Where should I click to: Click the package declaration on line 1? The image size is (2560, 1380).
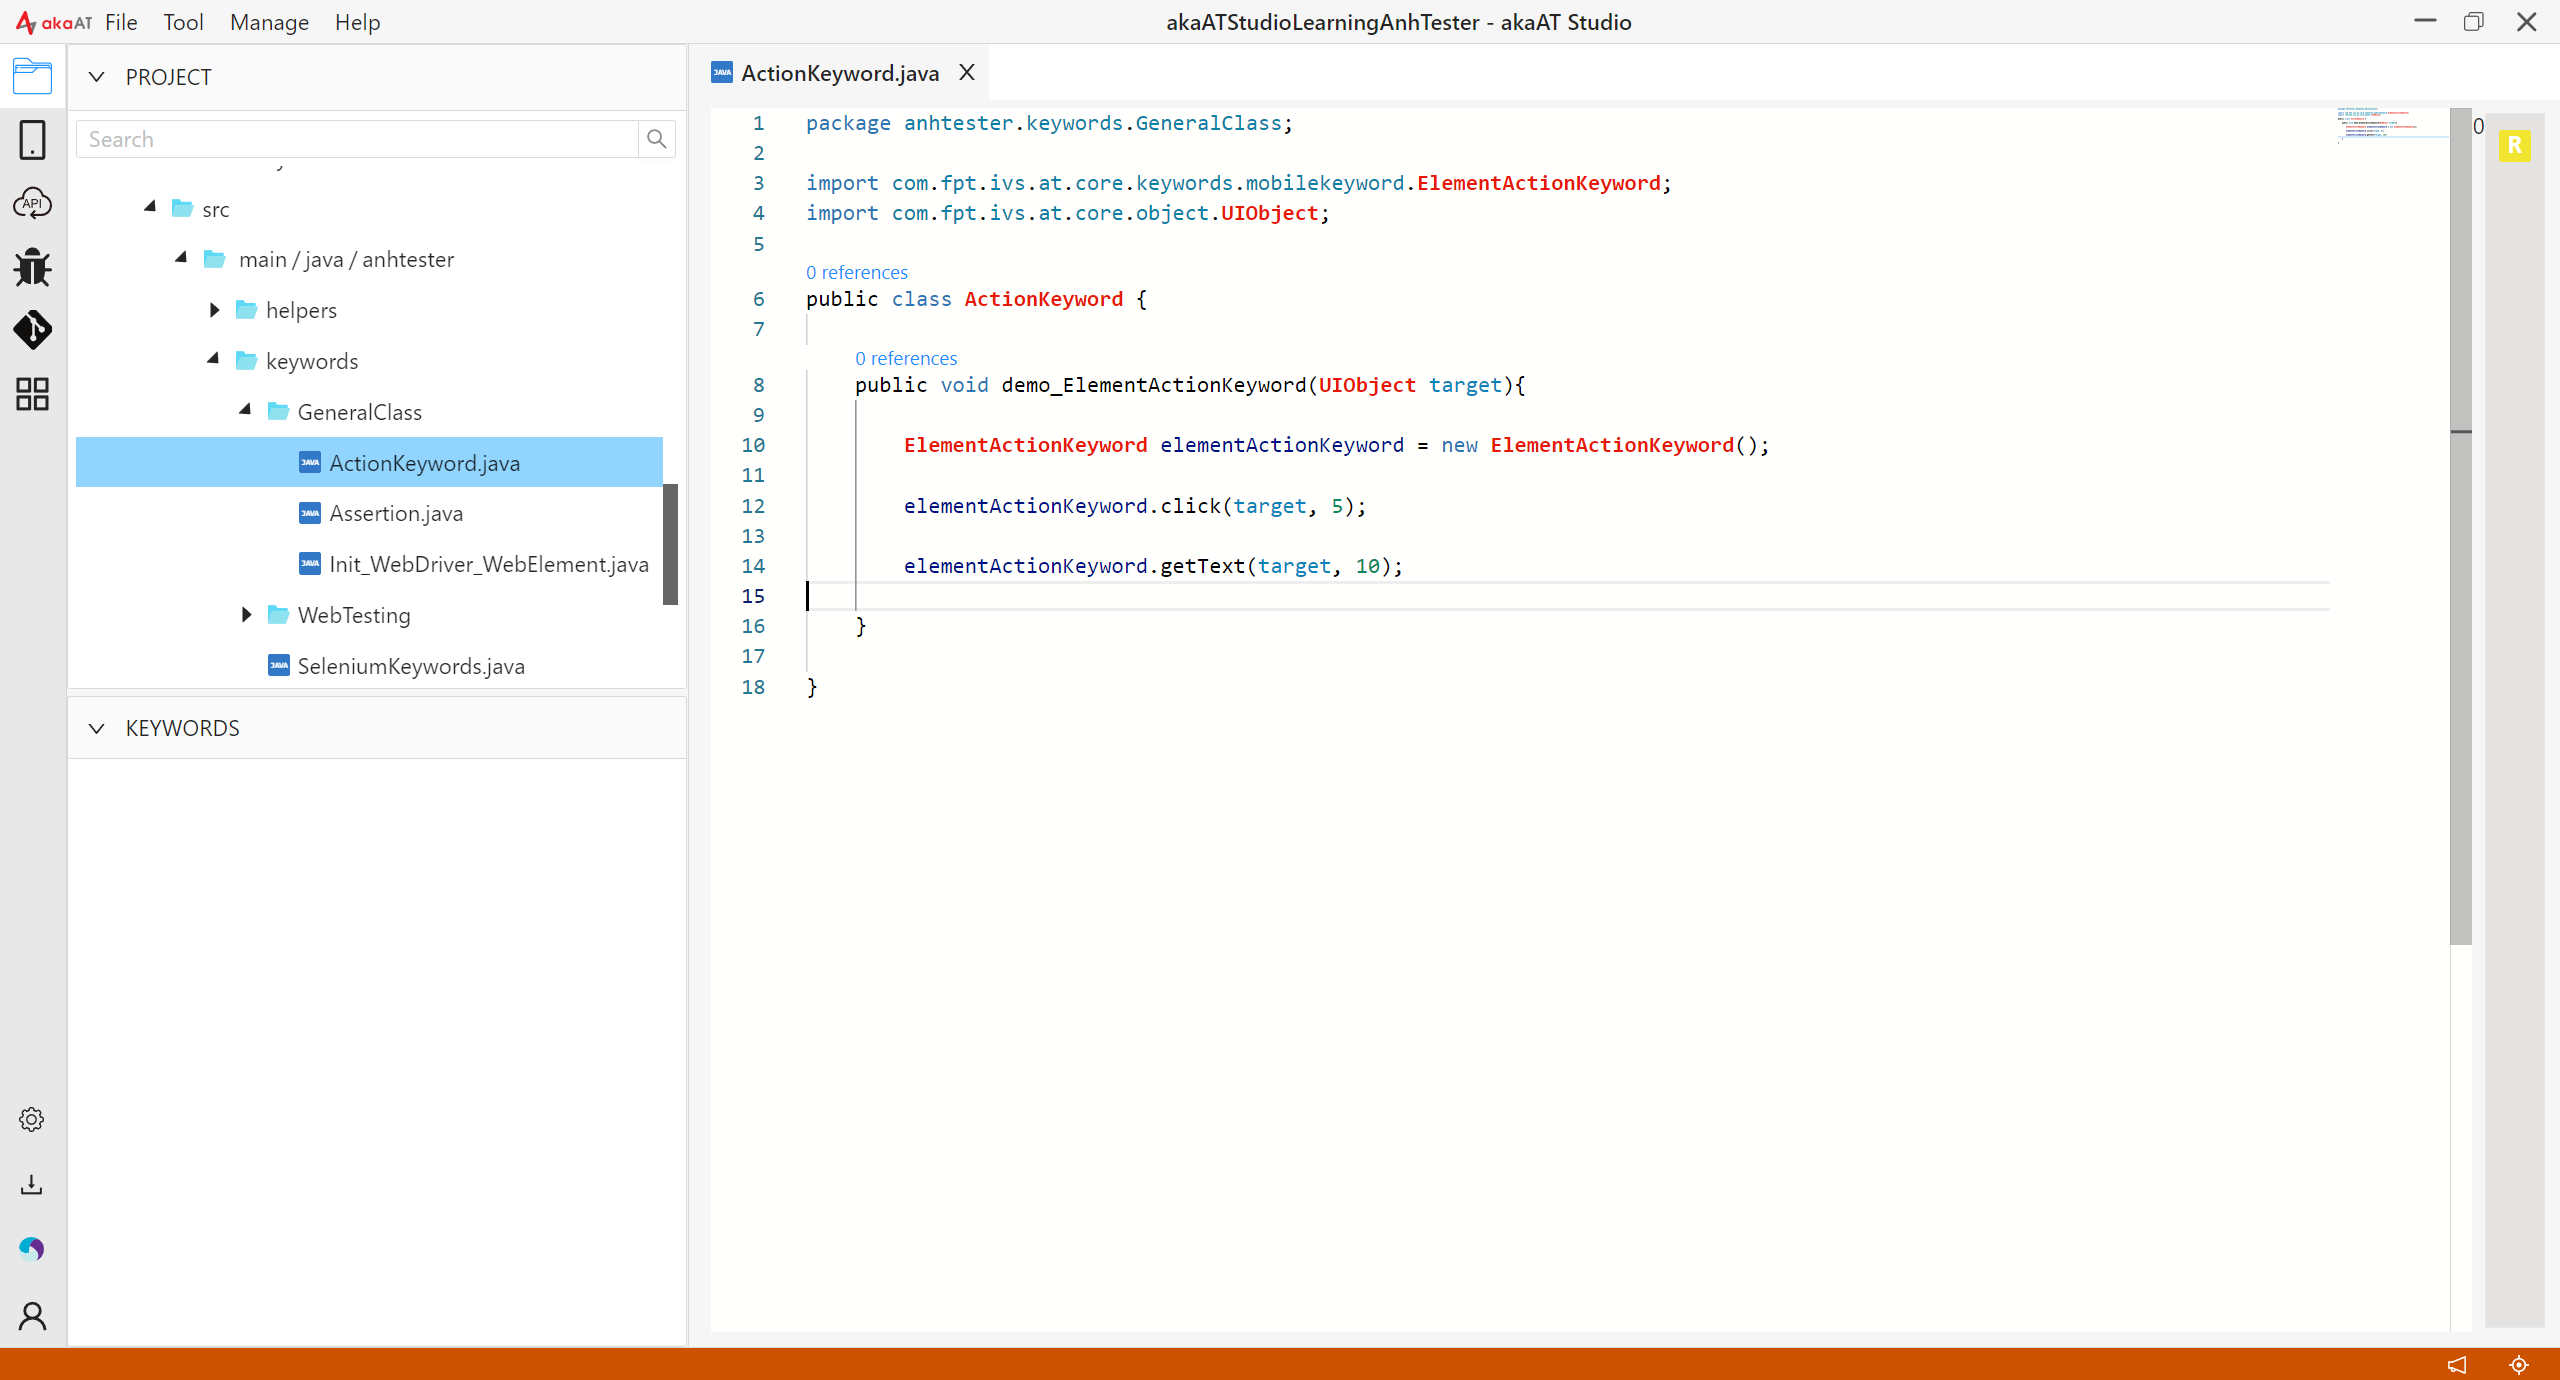1049,123
